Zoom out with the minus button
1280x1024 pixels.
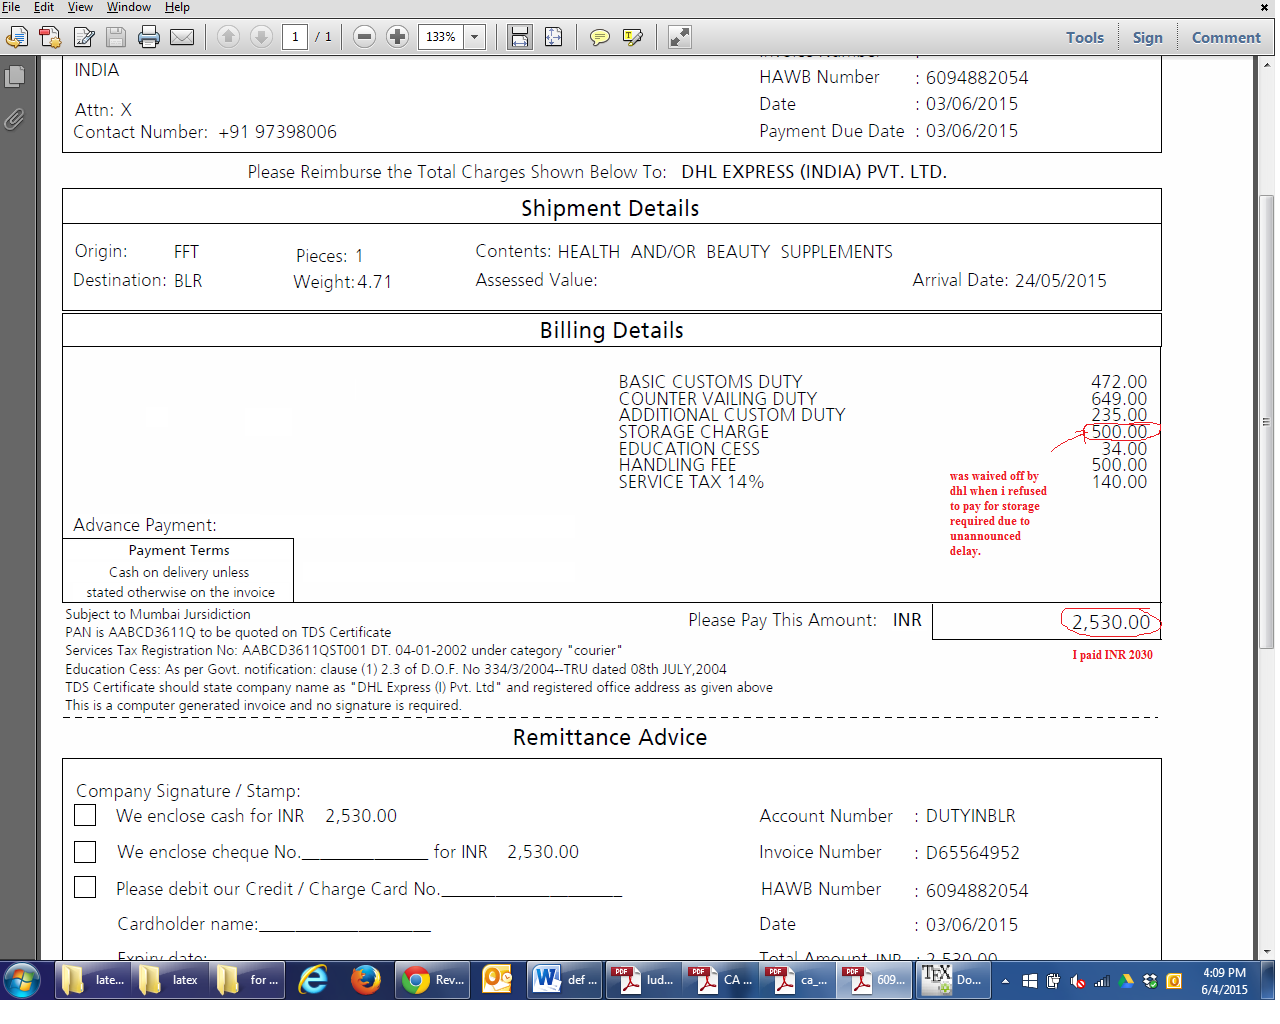pyautogui.click(x=365, y=37)
